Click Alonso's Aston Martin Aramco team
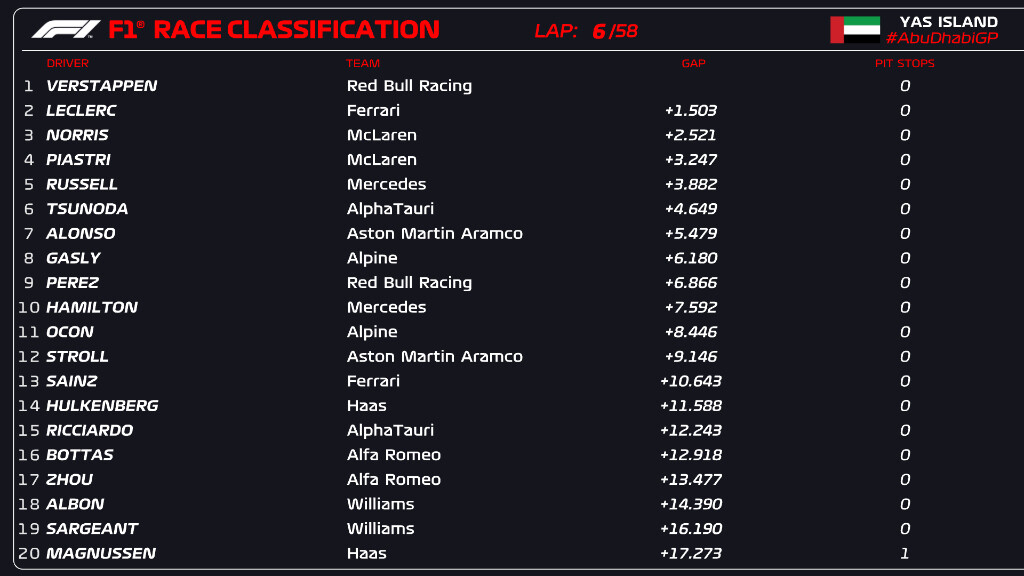Image resolution: width=1024 pixels, height=576 pixels. (x=434, y=233)
